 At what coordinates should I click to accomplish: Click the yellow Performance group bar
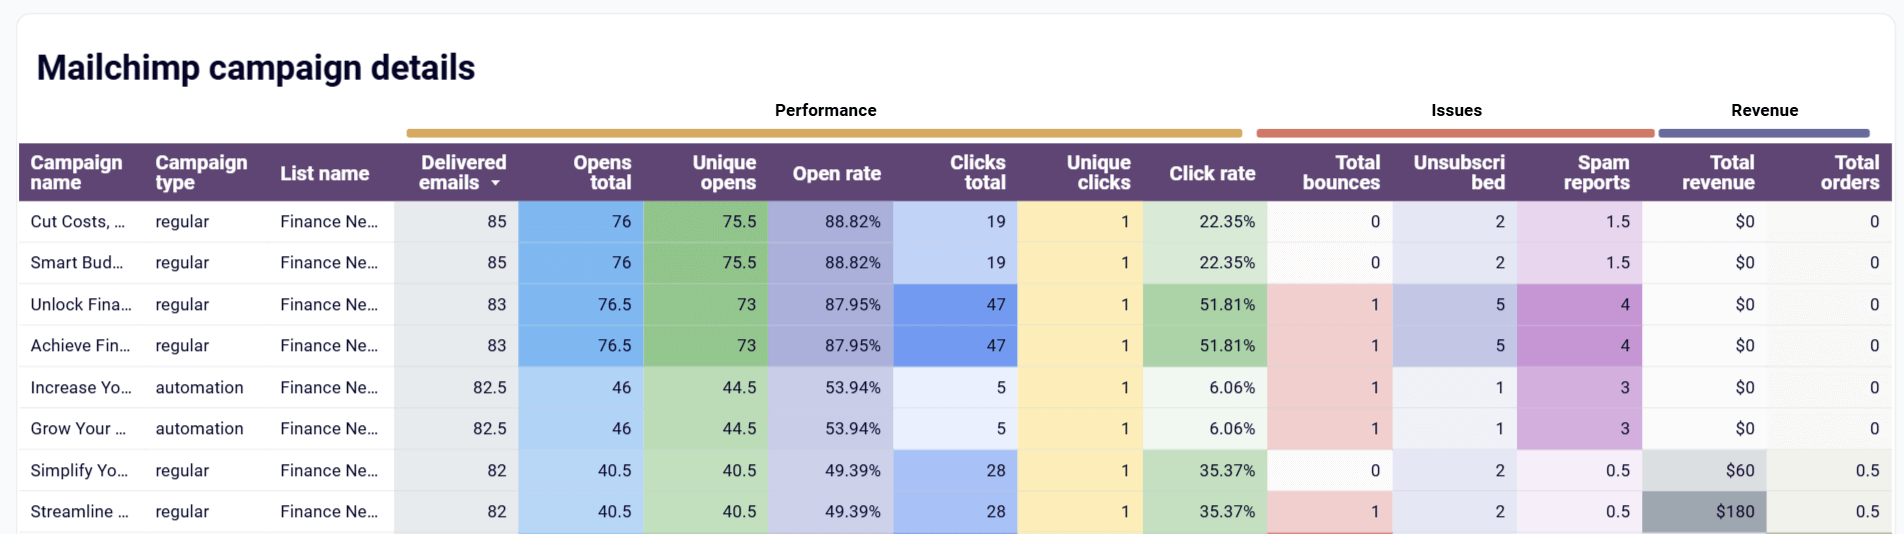click(x=824, y=133)
